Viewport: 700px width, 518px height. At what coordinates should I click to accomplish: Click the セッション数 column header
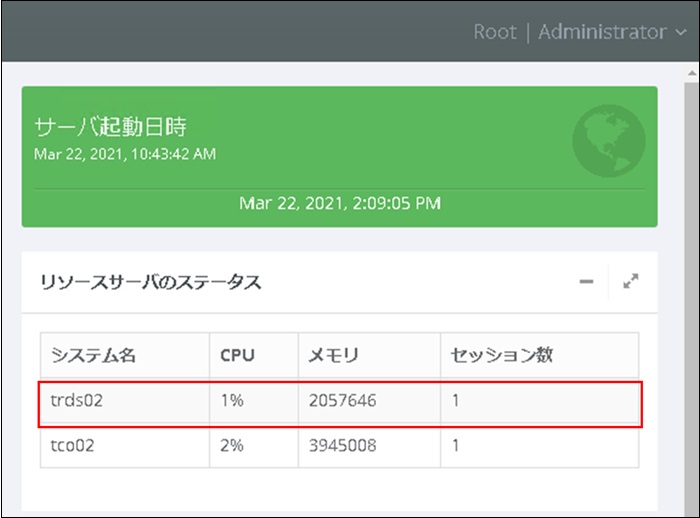click(x=503, y=355)
